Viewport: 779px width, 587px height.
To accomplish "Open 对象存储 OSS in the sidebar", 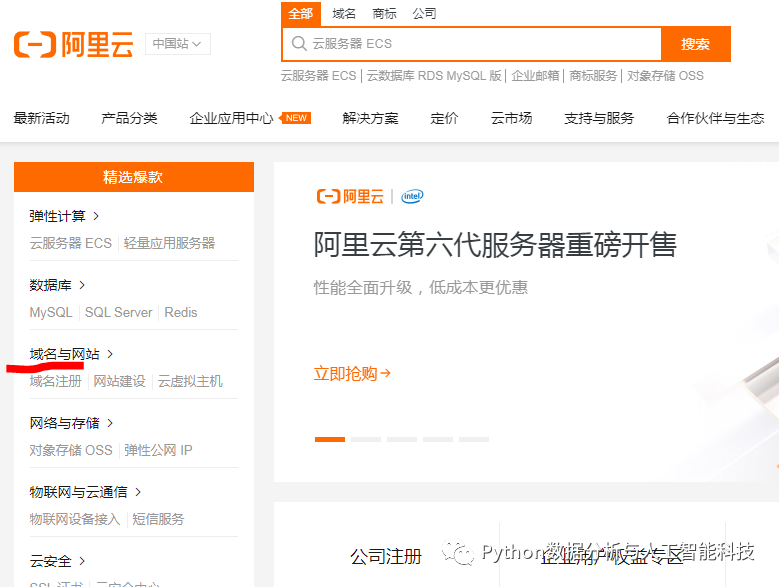I will [71, 450].
